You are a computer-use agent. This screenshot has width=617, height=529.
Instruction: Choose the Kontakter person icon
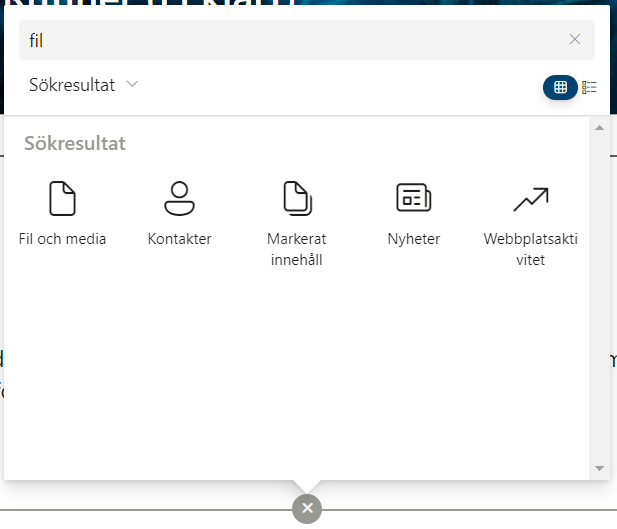(x=179, y=198)
